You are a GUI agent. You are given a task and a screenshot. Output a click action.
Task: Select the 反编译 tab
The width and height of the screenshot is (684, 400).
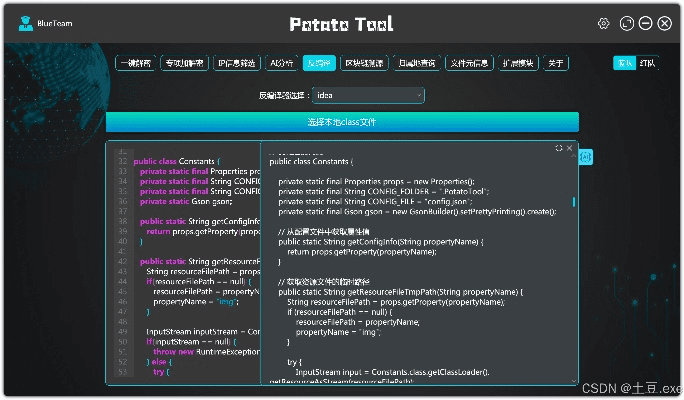coord(318,63)
